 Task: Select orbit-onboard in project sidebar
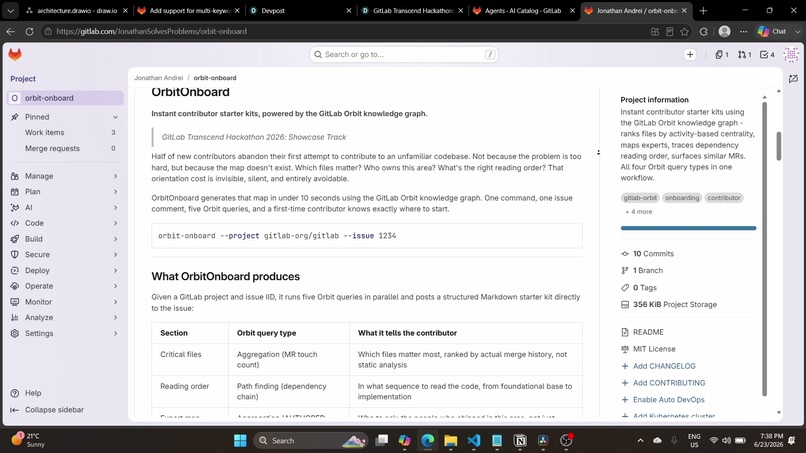(66, 98)
